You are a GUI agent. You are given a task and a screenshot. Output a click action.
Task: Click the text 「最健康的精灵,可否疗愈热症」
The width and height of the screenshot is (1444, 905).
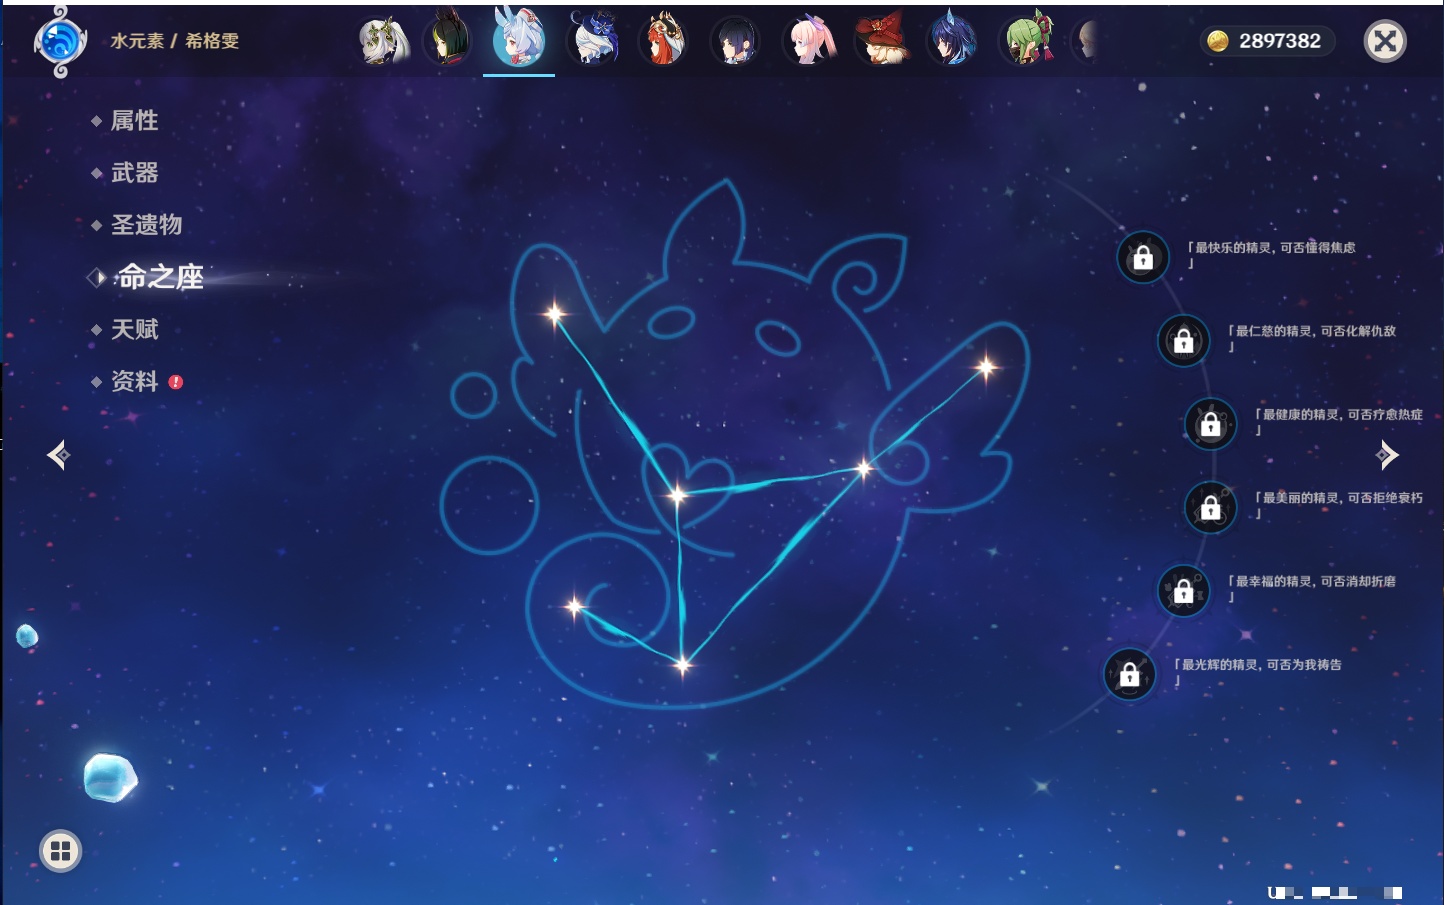click(x=1338, y=421)
